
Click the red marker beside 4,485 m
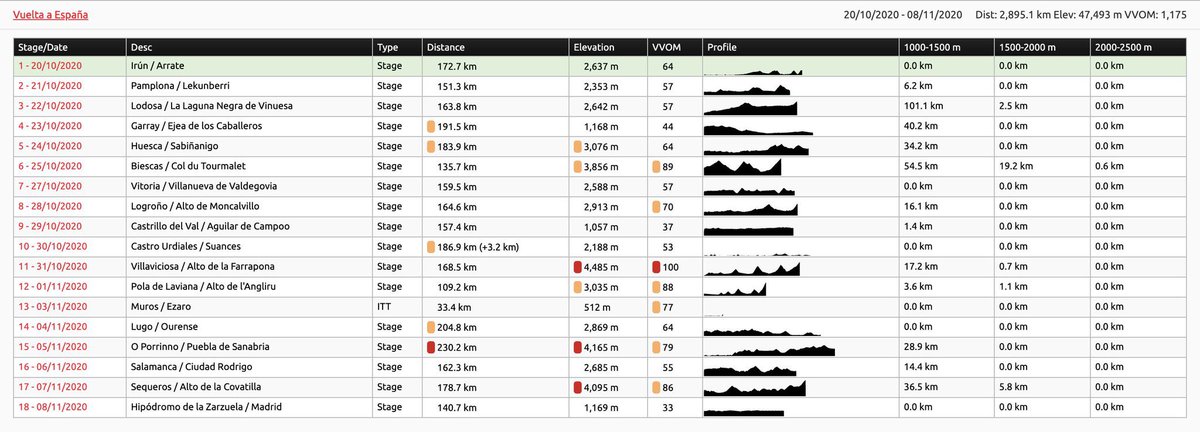[578, 267]
